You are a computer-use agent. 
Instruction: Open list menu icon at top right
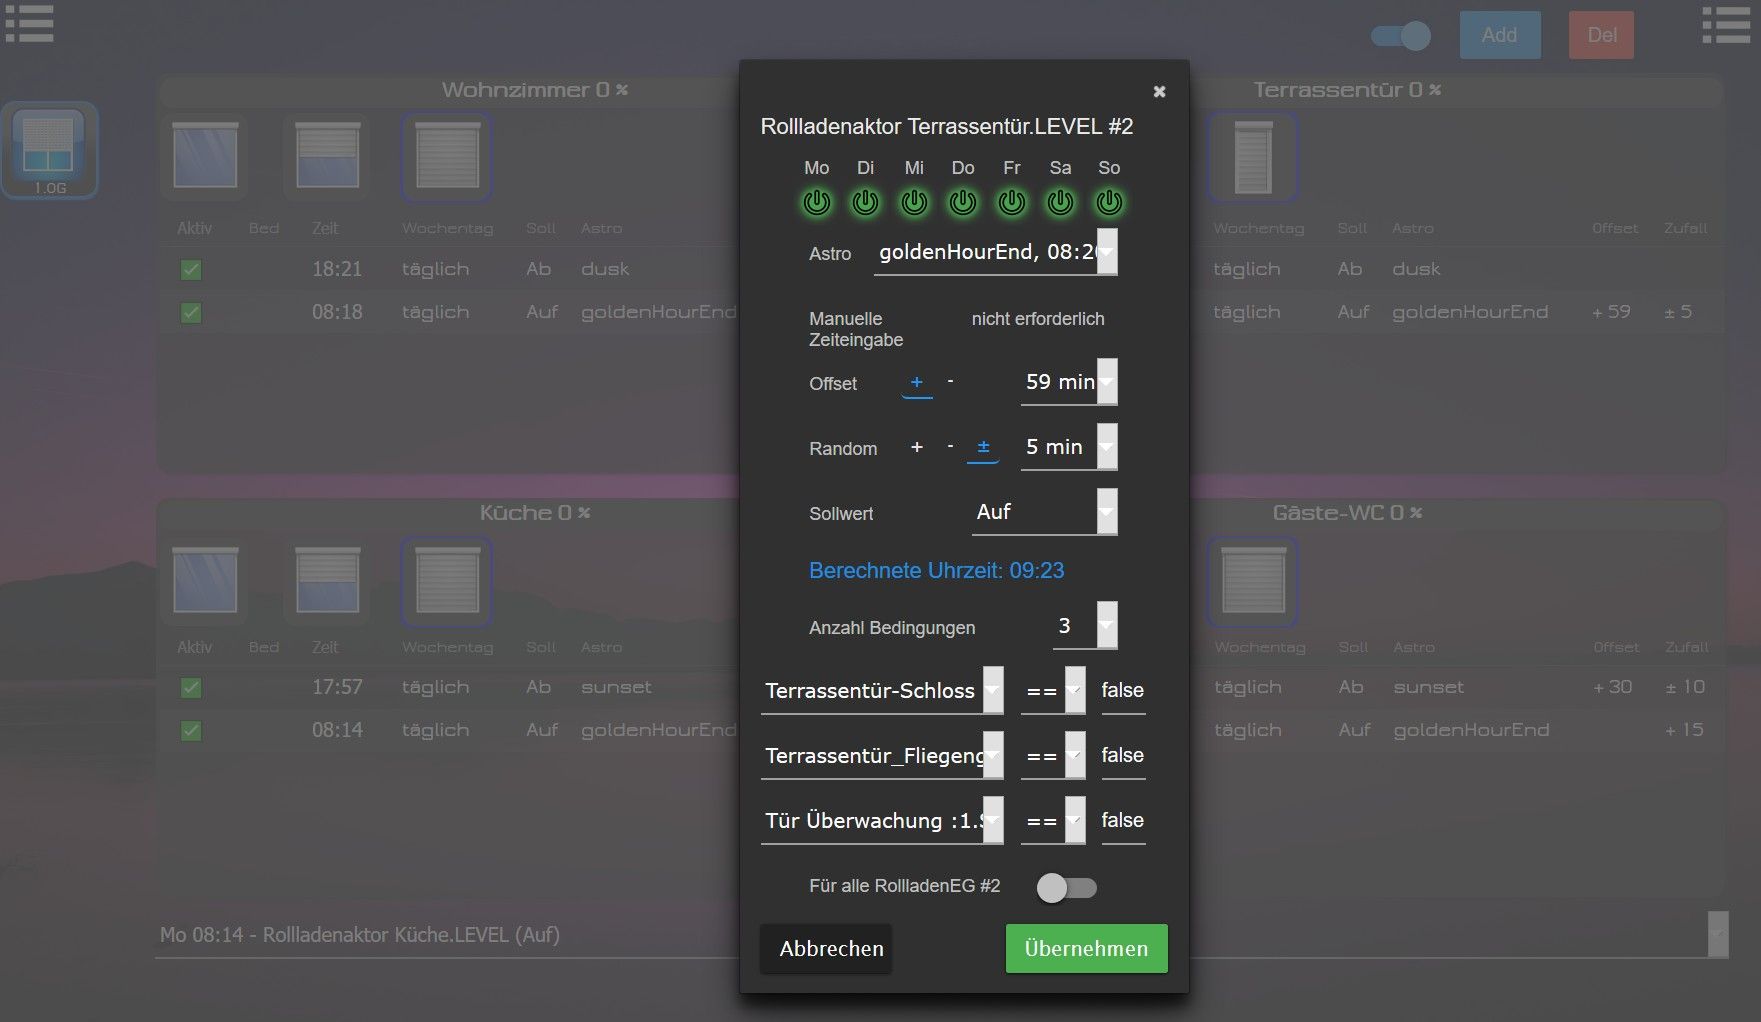click(x=1725, y=25)
